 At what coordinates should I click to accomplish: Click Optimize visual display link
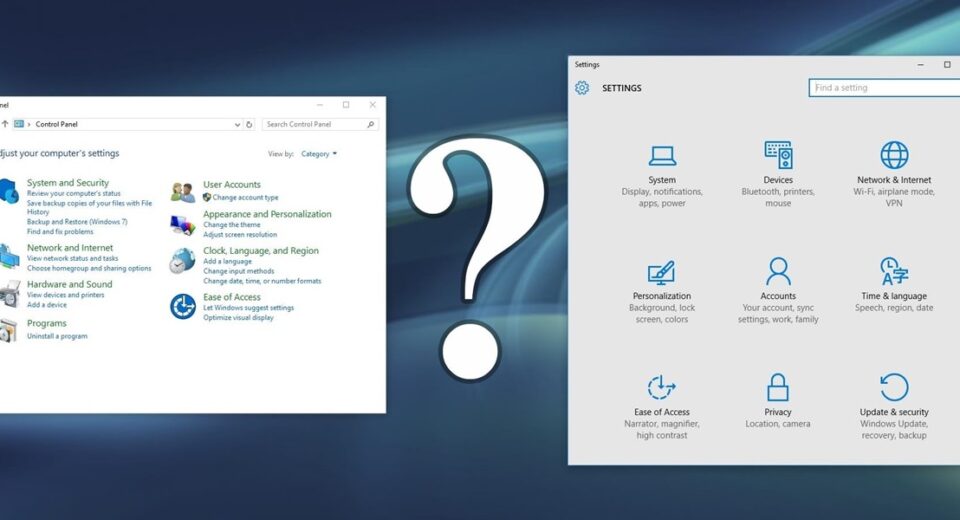coord(238,318)
